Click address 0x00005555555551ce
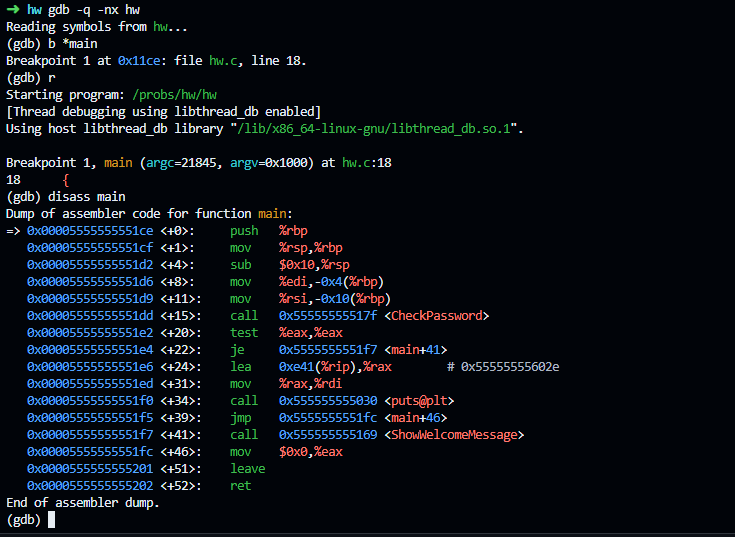Image resolution: width=735 pixels, height=537 pixels. coord(90,231)
